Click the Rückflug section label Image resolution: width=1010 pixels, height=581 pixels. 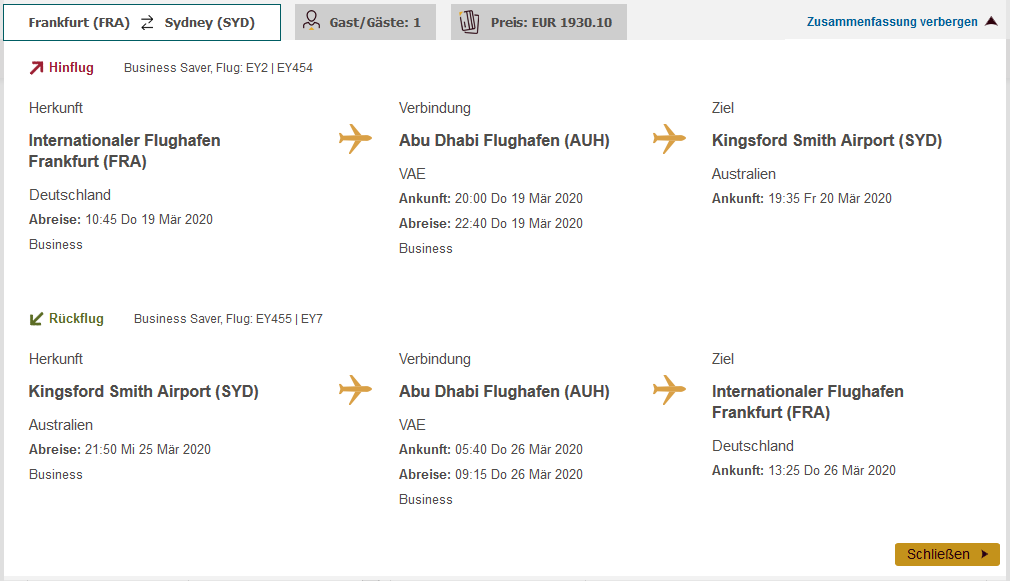point(76,319)
